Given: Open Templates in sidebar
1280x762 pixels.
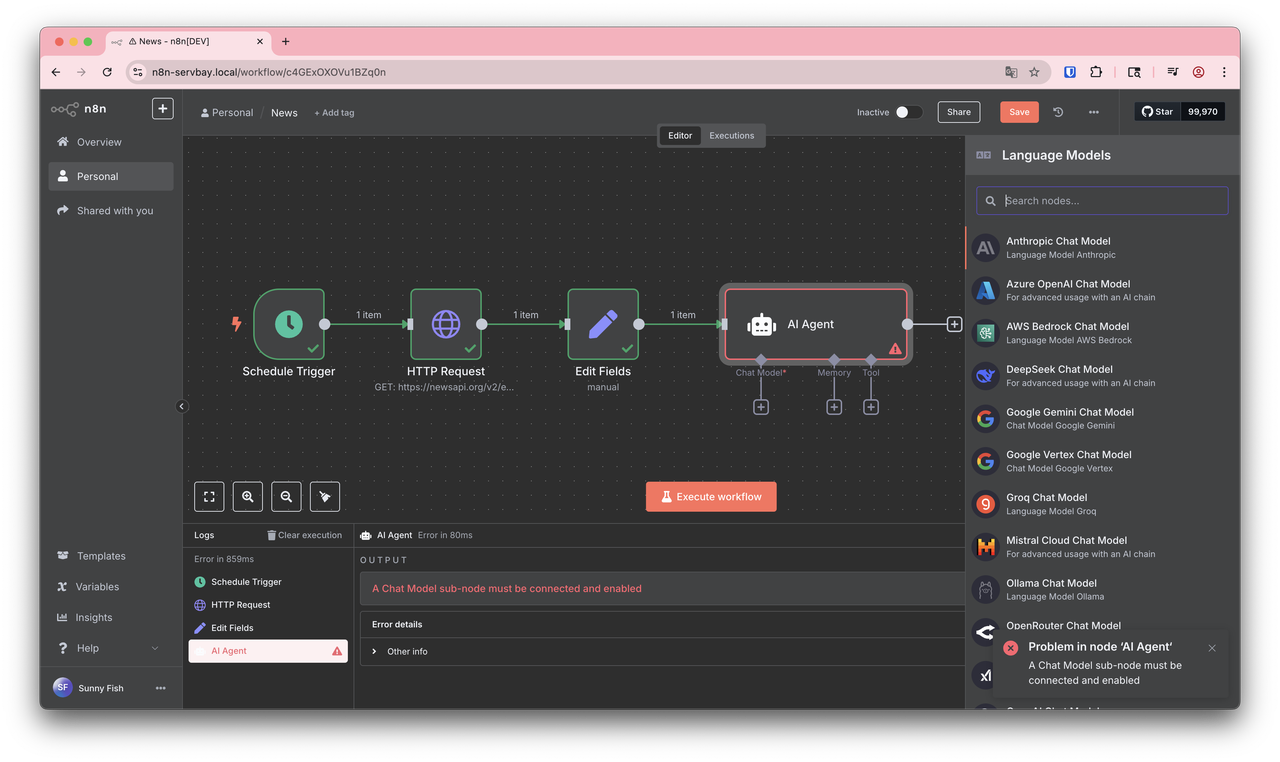Looking at the screenshot, I should [111, 556].
